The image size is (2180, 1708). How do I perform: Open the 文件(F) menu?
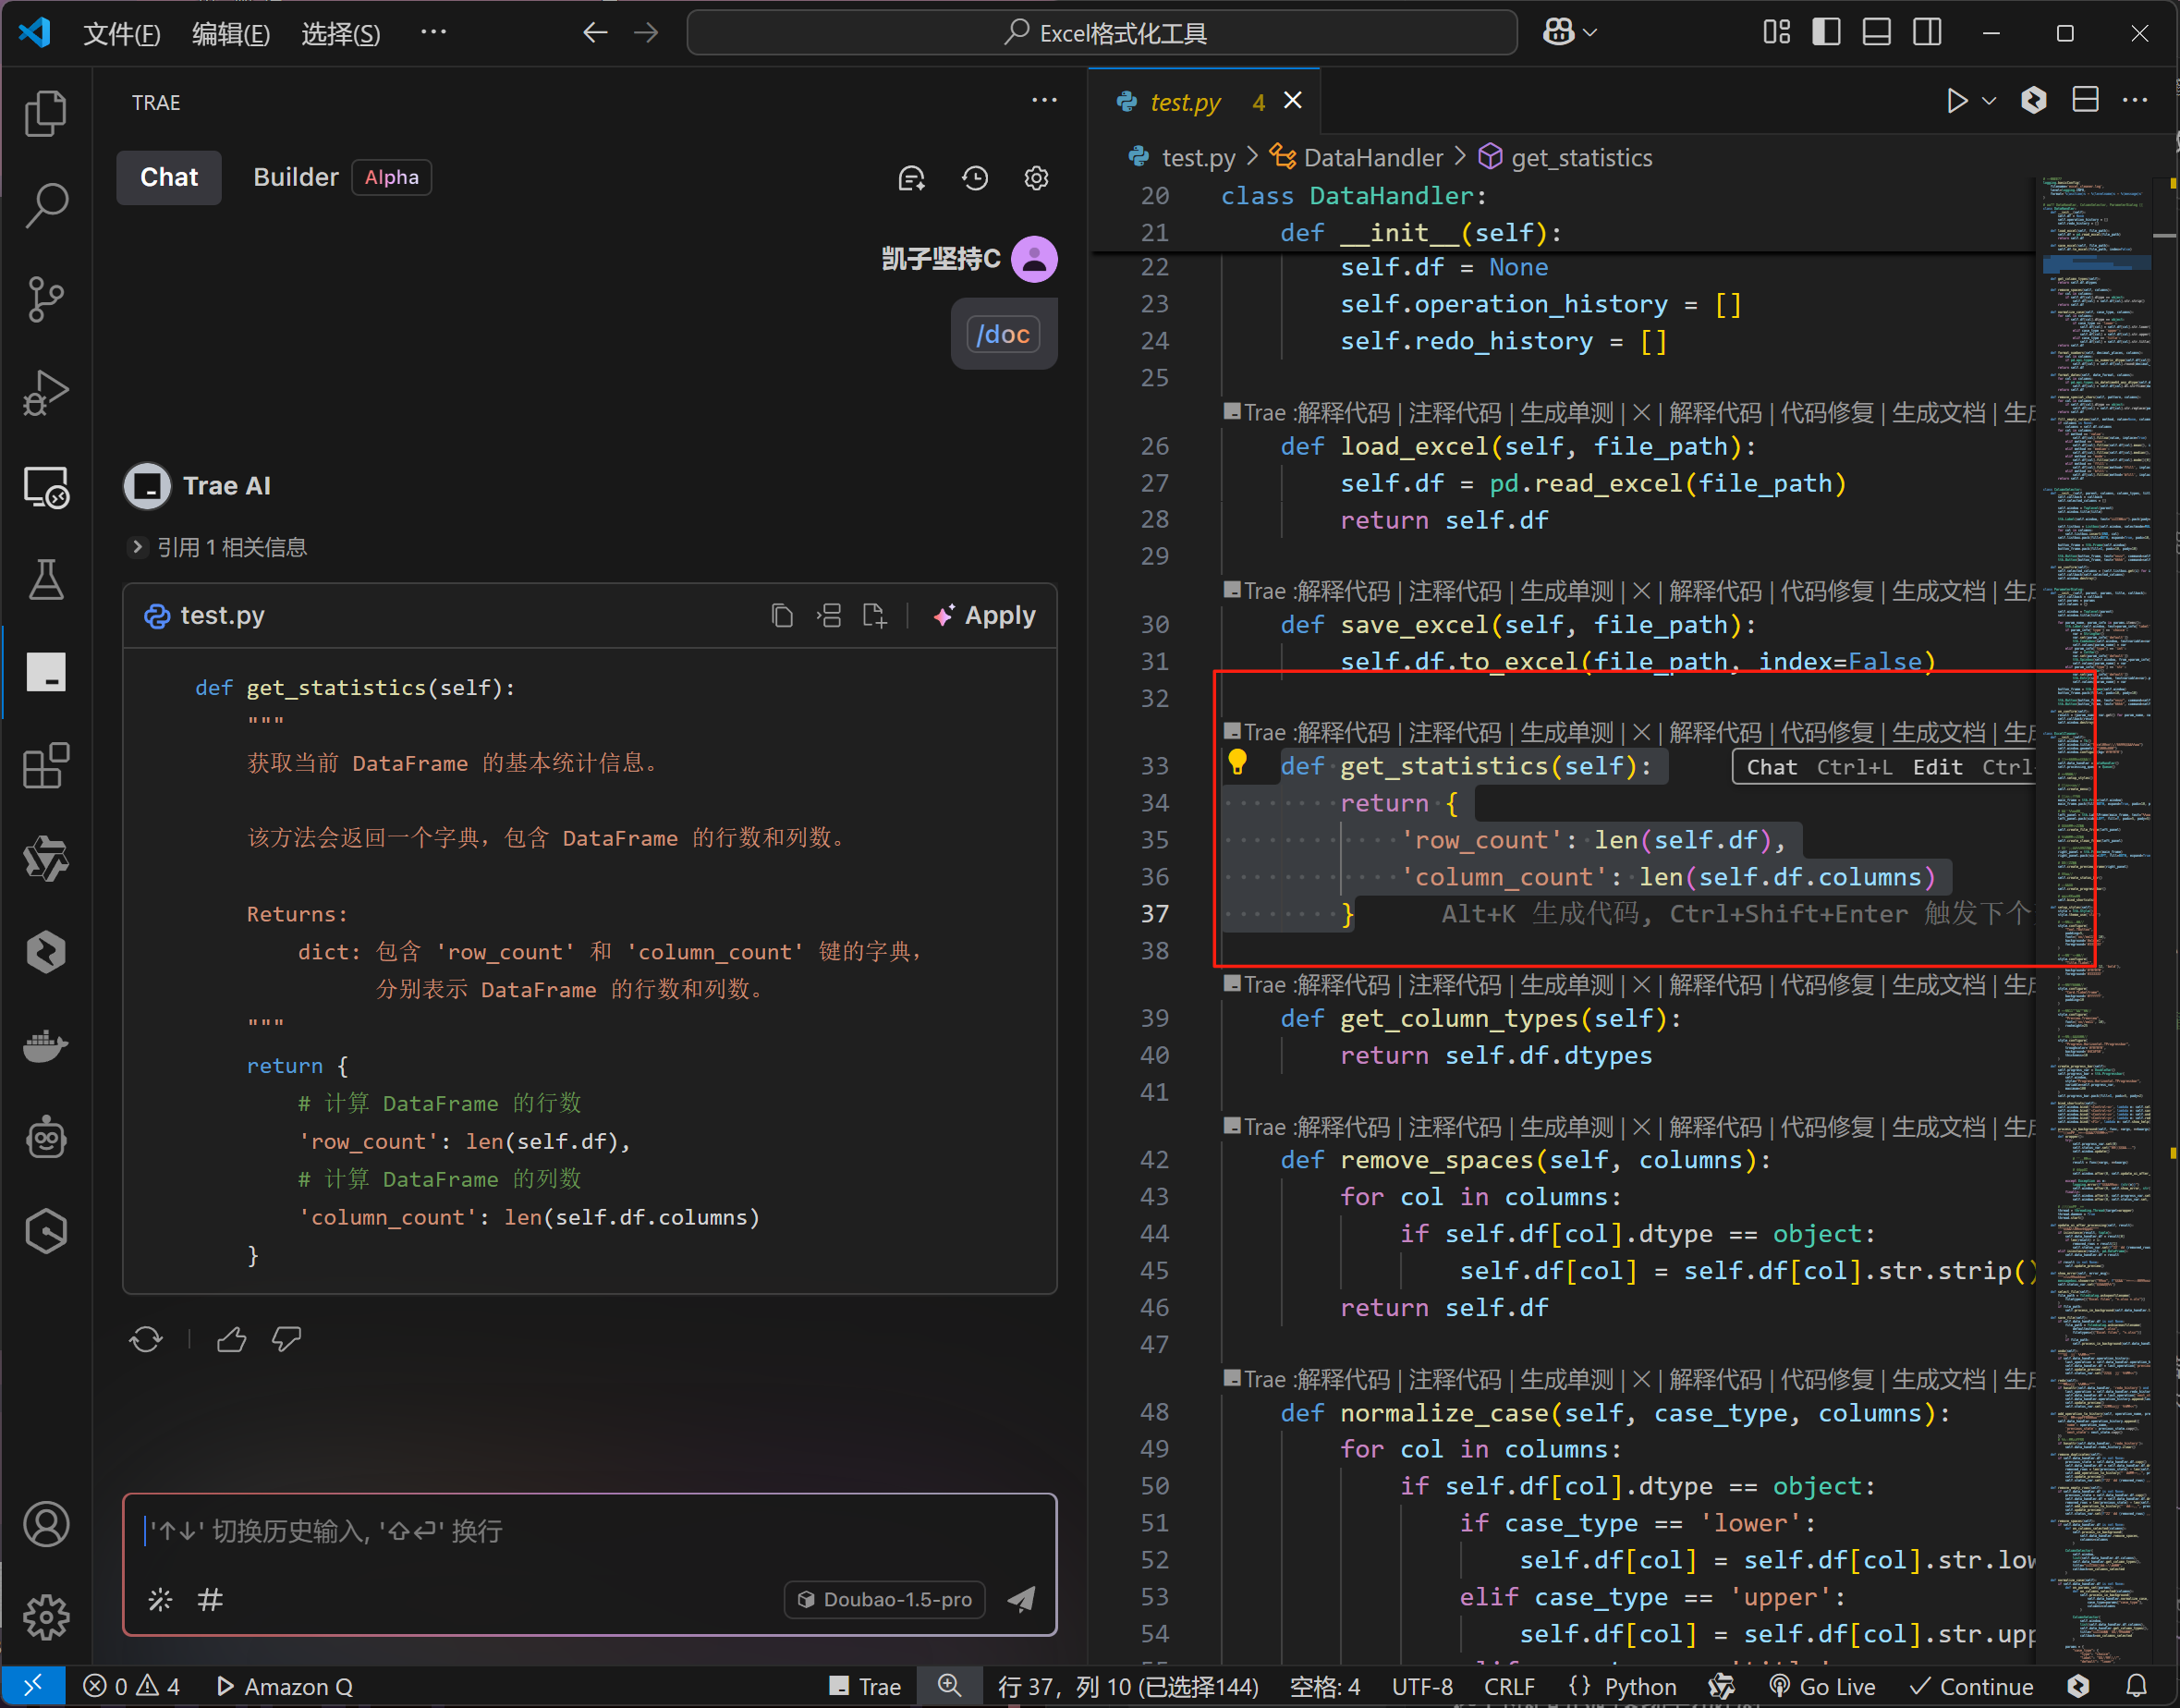[x=121, y=34]
